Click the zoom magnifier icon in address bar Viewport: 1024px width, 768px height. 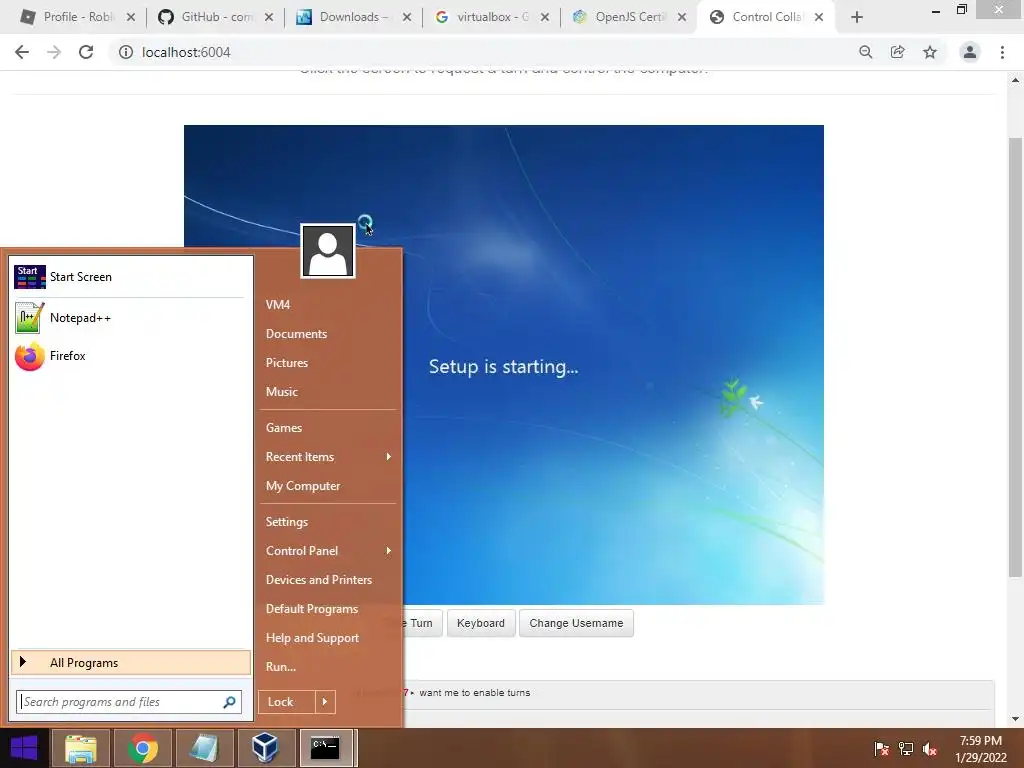(865, 52)
